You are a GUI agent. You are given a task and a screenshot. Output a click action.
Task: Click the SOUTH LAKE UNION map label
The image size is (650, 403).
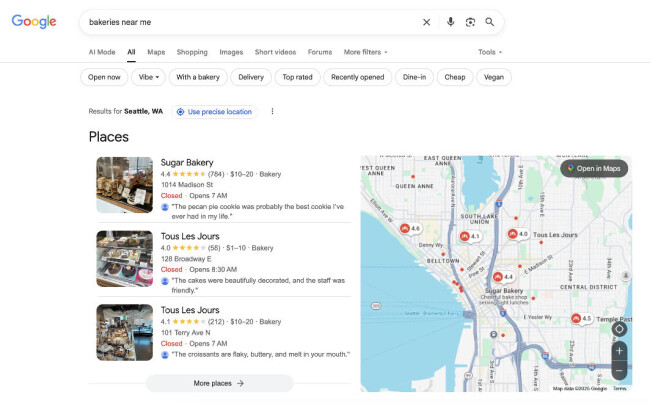click(x=479, y=219)
